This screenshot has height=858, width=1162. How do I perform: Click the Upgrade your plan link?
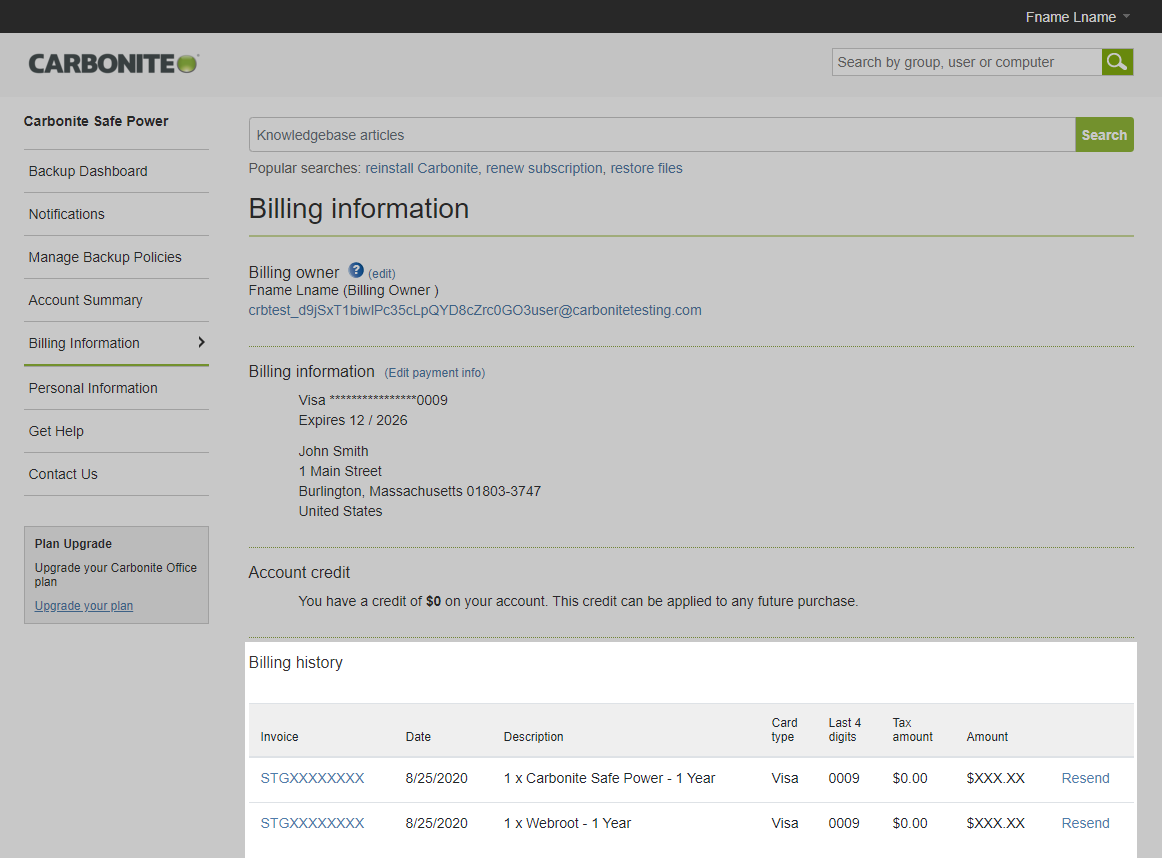coord(83,605)
